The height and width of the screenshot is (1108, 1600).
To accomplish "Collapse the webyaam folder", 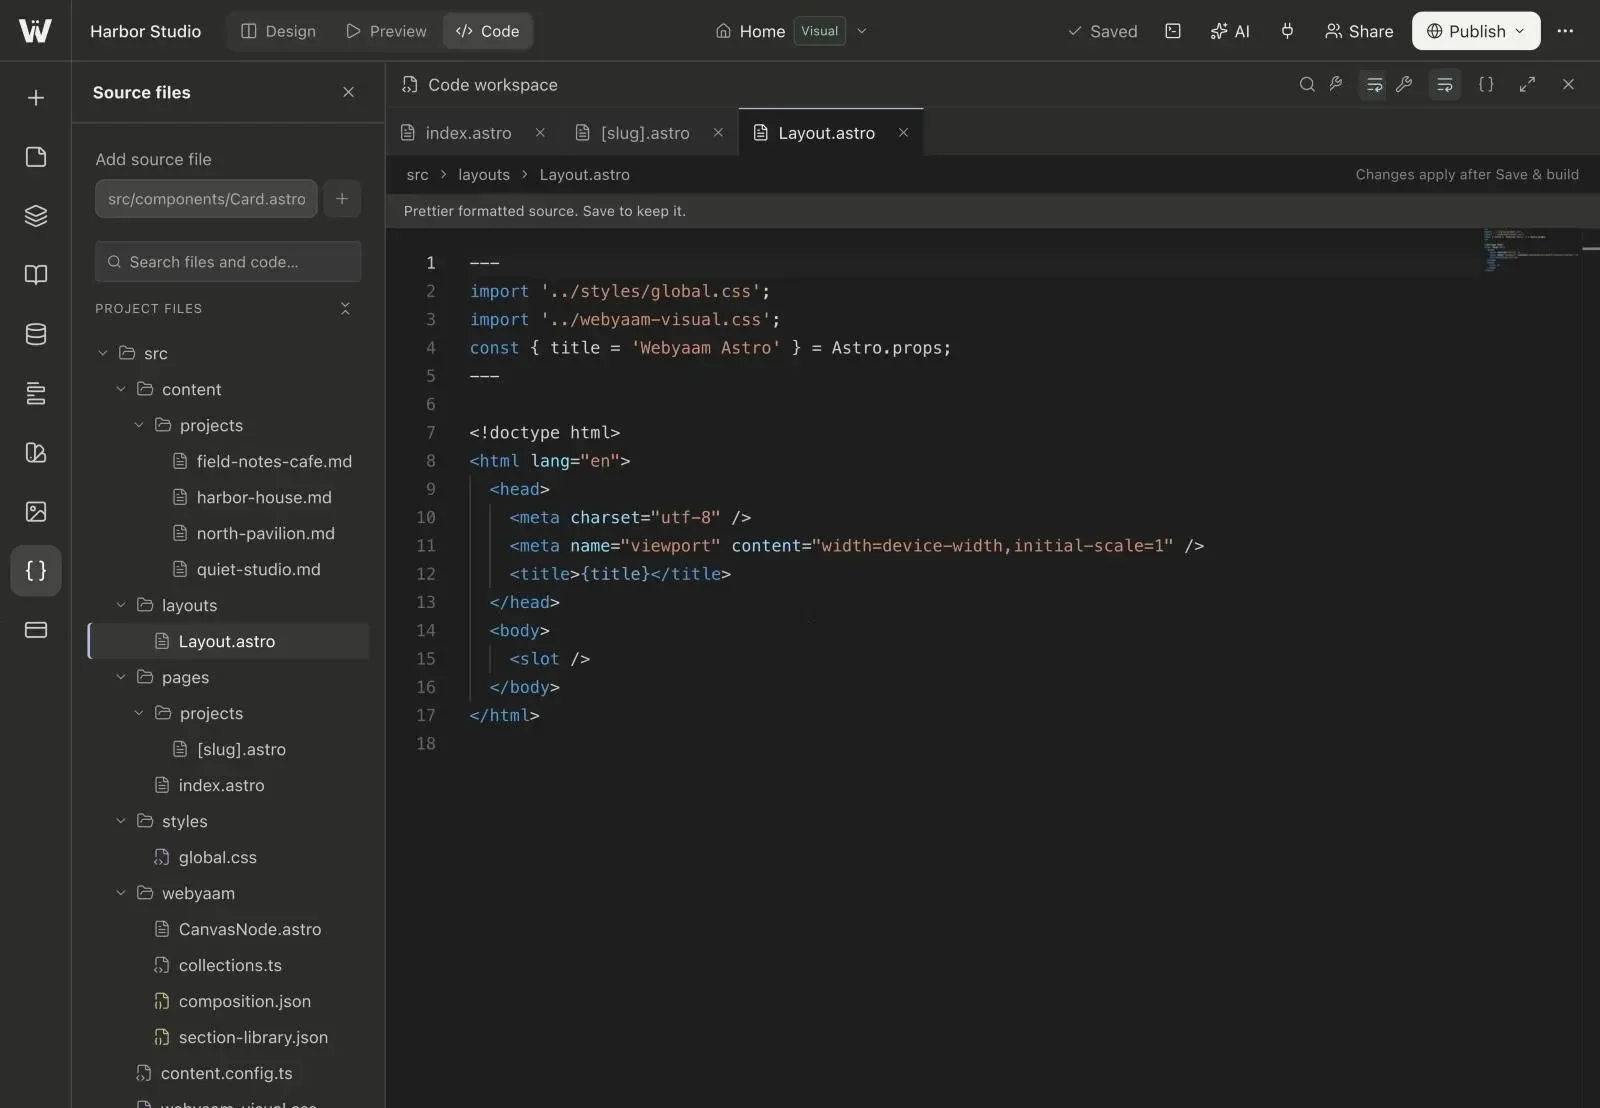I will (121, 893).
